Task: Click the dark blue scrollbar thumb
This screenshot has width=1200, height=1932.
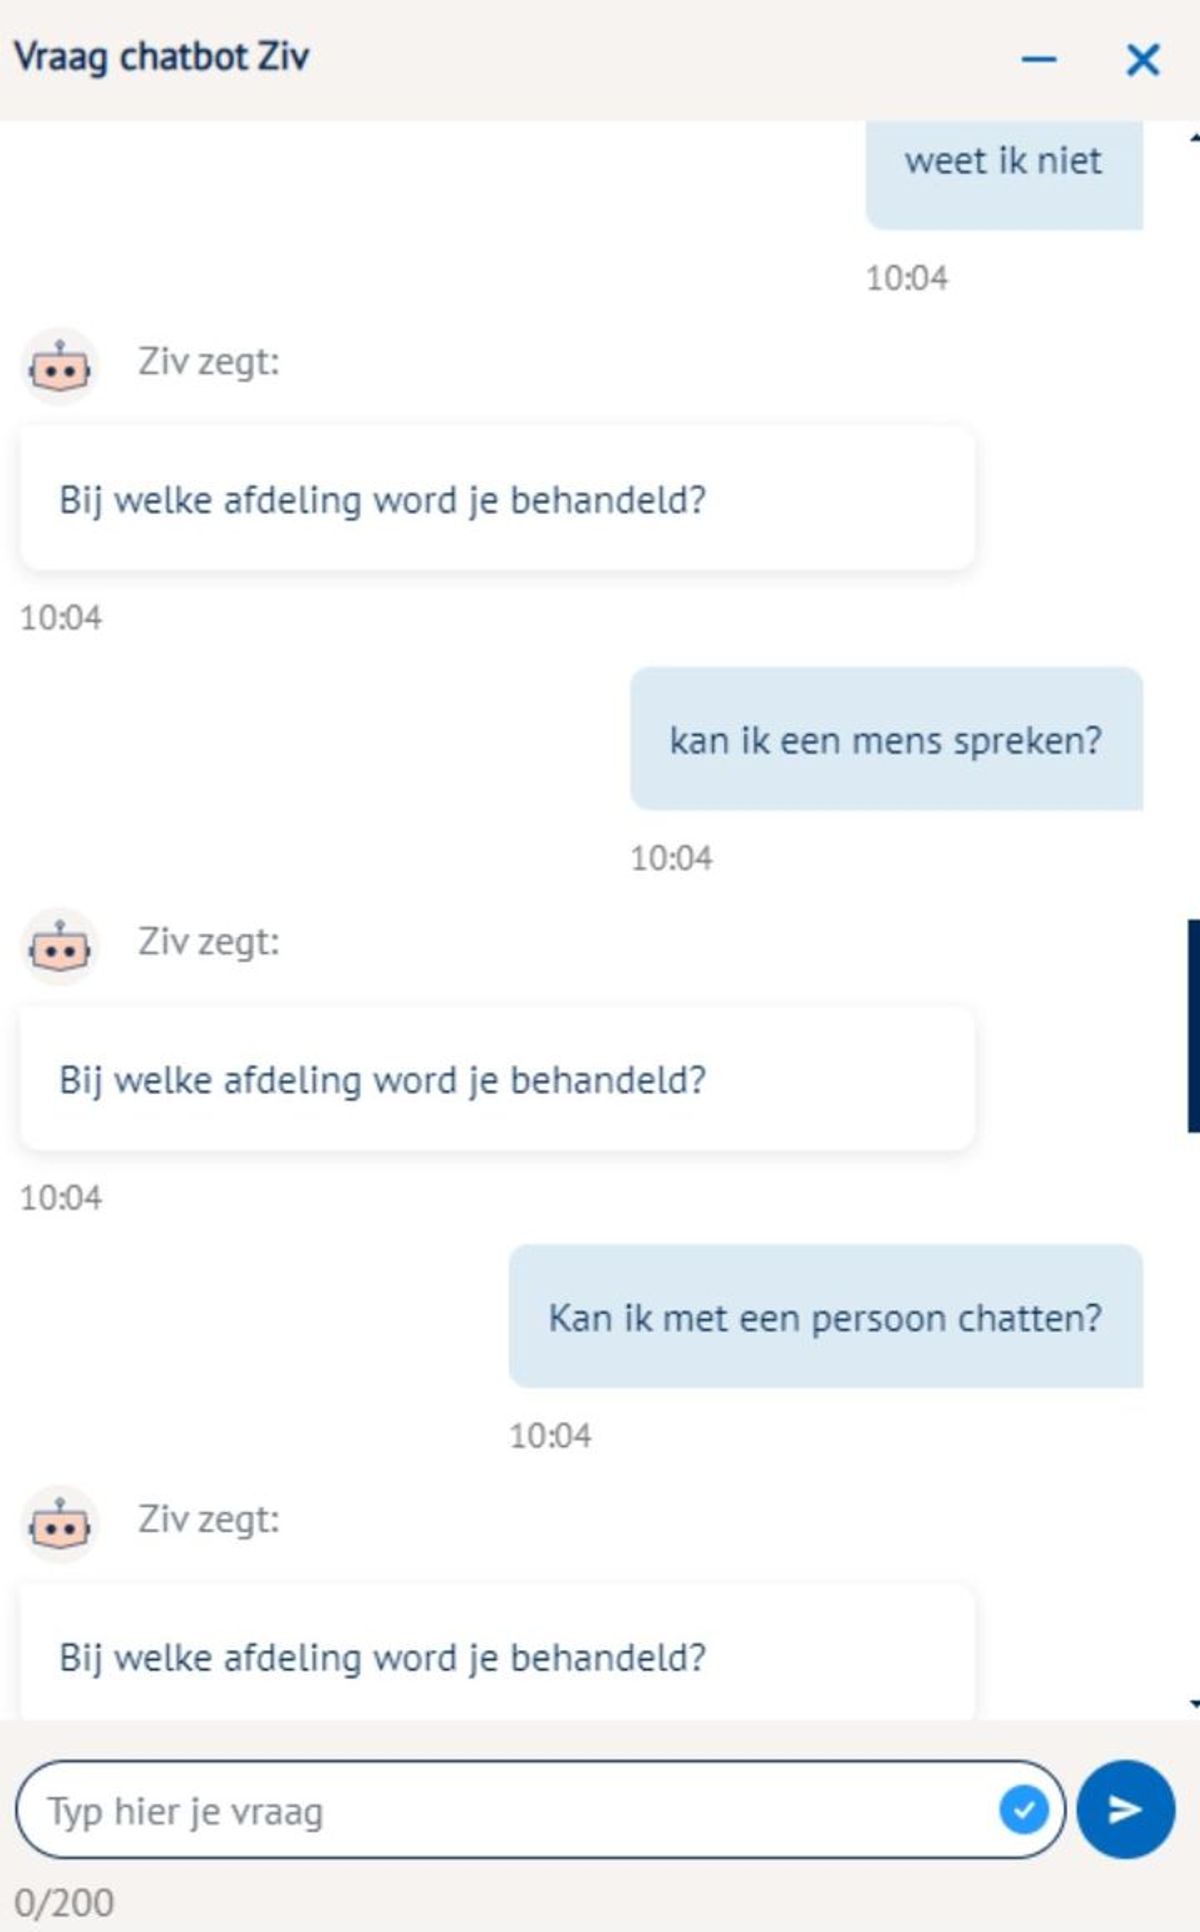Action: pos(1194,1026)
